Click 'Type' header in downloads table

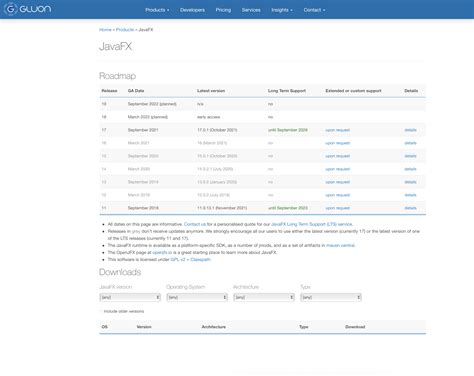(304, 327)
